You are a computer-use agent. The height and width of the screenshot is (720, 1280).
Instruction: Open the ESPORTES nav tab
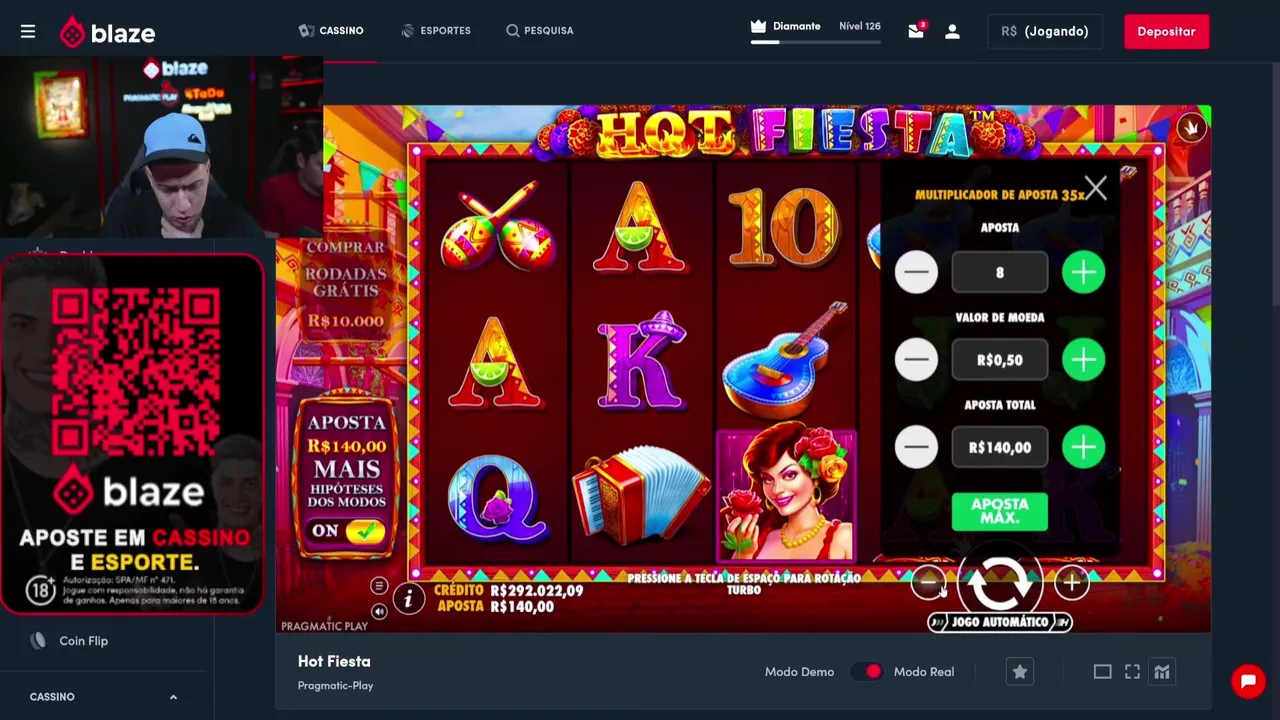(x=436, y=31)
